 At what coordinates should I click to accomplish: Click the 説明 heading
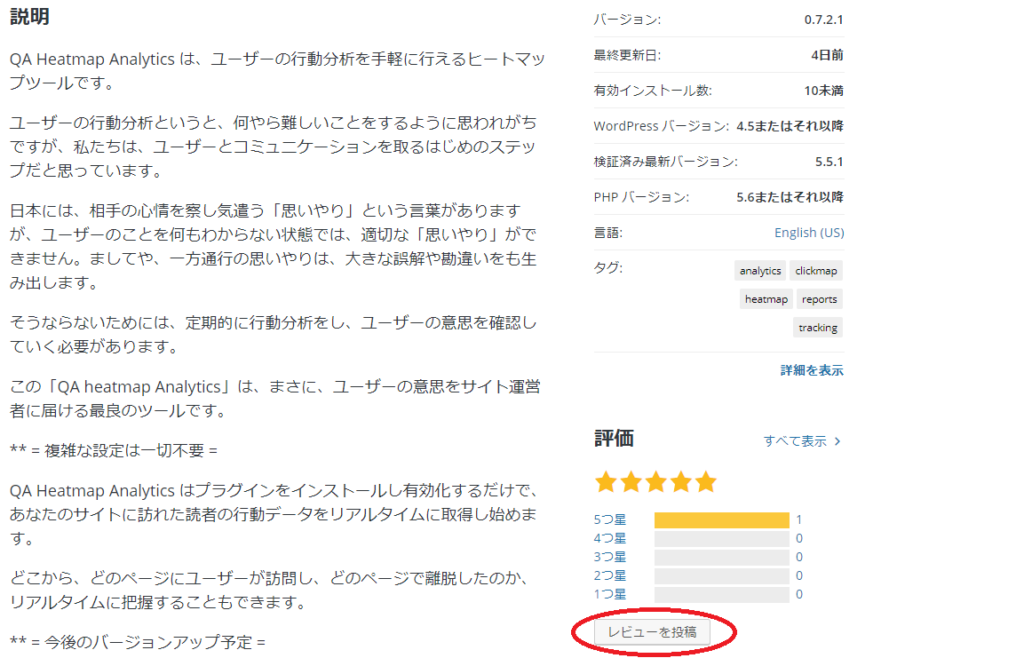point(29,16)
